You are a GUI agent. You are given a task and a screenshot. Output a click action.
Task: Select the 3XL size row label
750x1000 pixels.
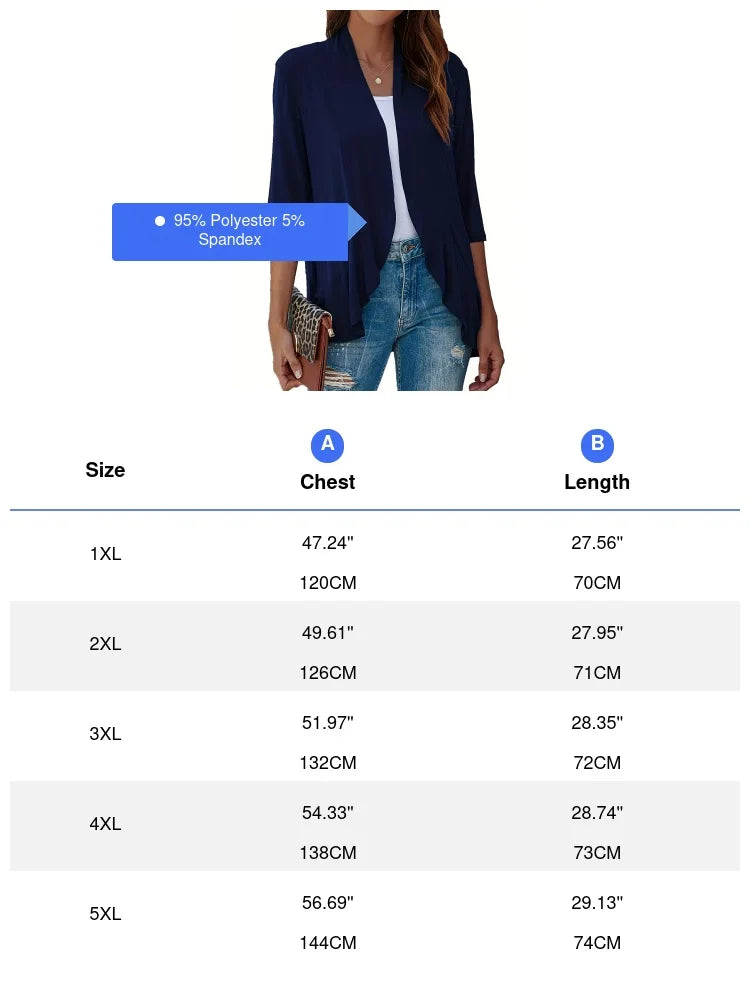105,734
